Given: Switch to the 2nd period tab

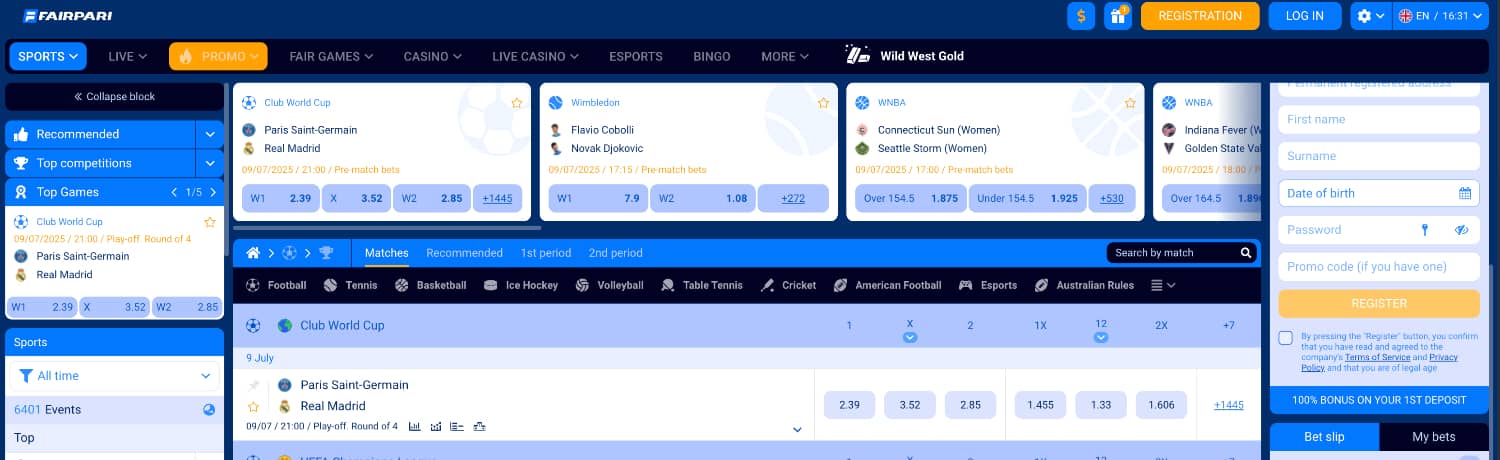Looking at the screenshot, I should tap(616, 253).
